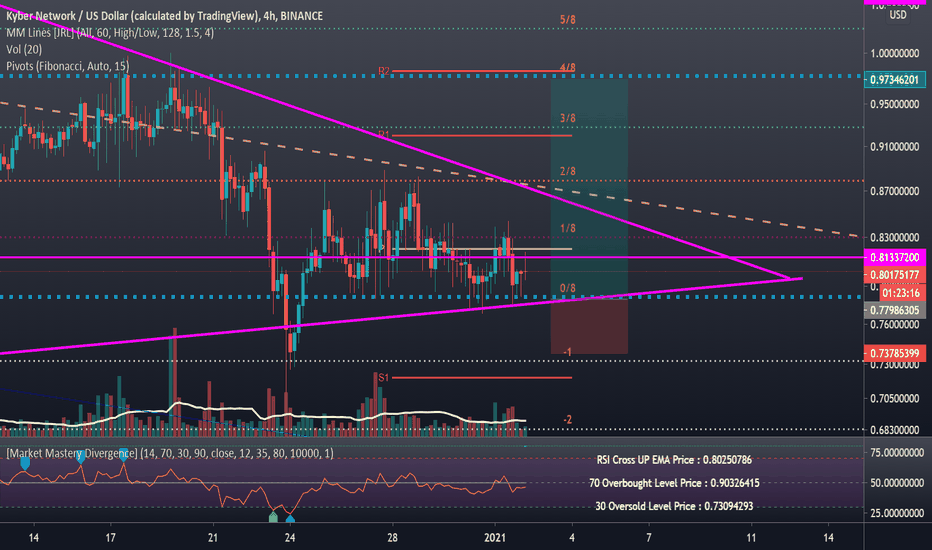Click the 0.91000000 price axis value

[895, 146]
